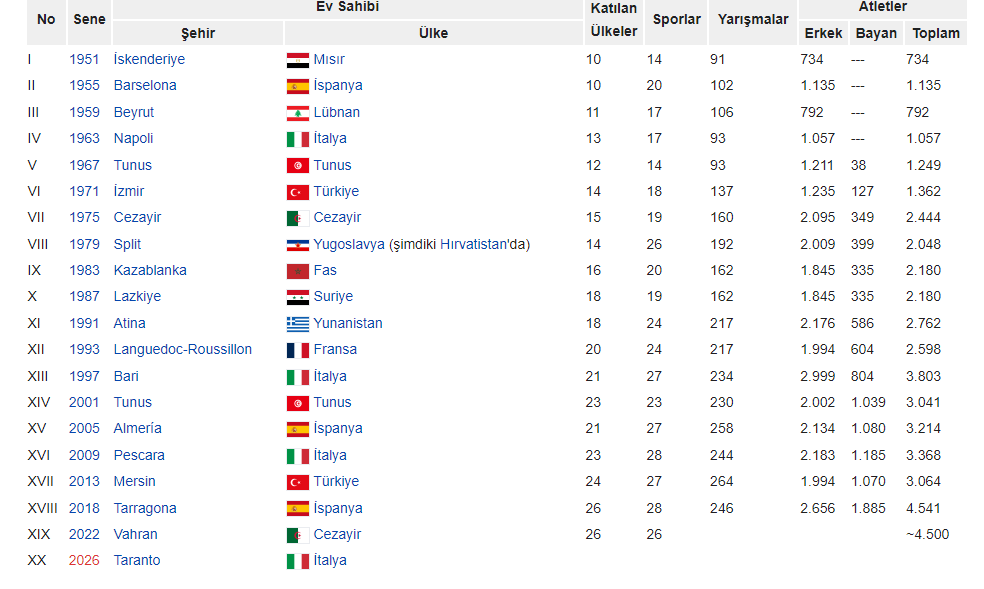Screen dimensions: 984x589
Task: Open the red 2026 year link
Action: point(84,560)
